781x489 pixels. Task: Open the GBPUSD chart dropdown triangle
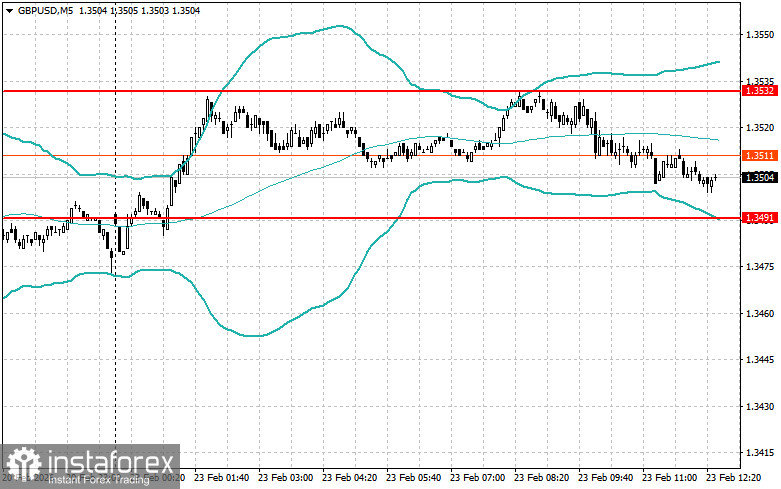point(9,10)
